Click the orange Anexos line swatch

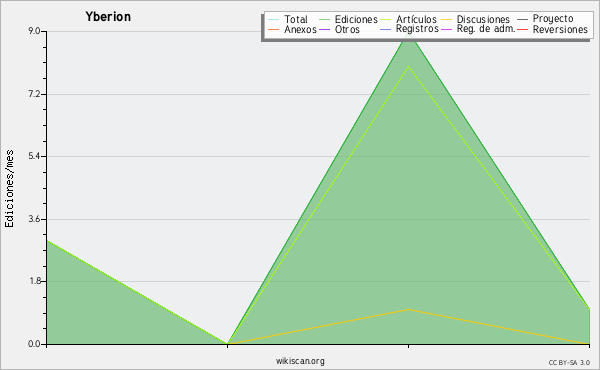pos(274,29)
